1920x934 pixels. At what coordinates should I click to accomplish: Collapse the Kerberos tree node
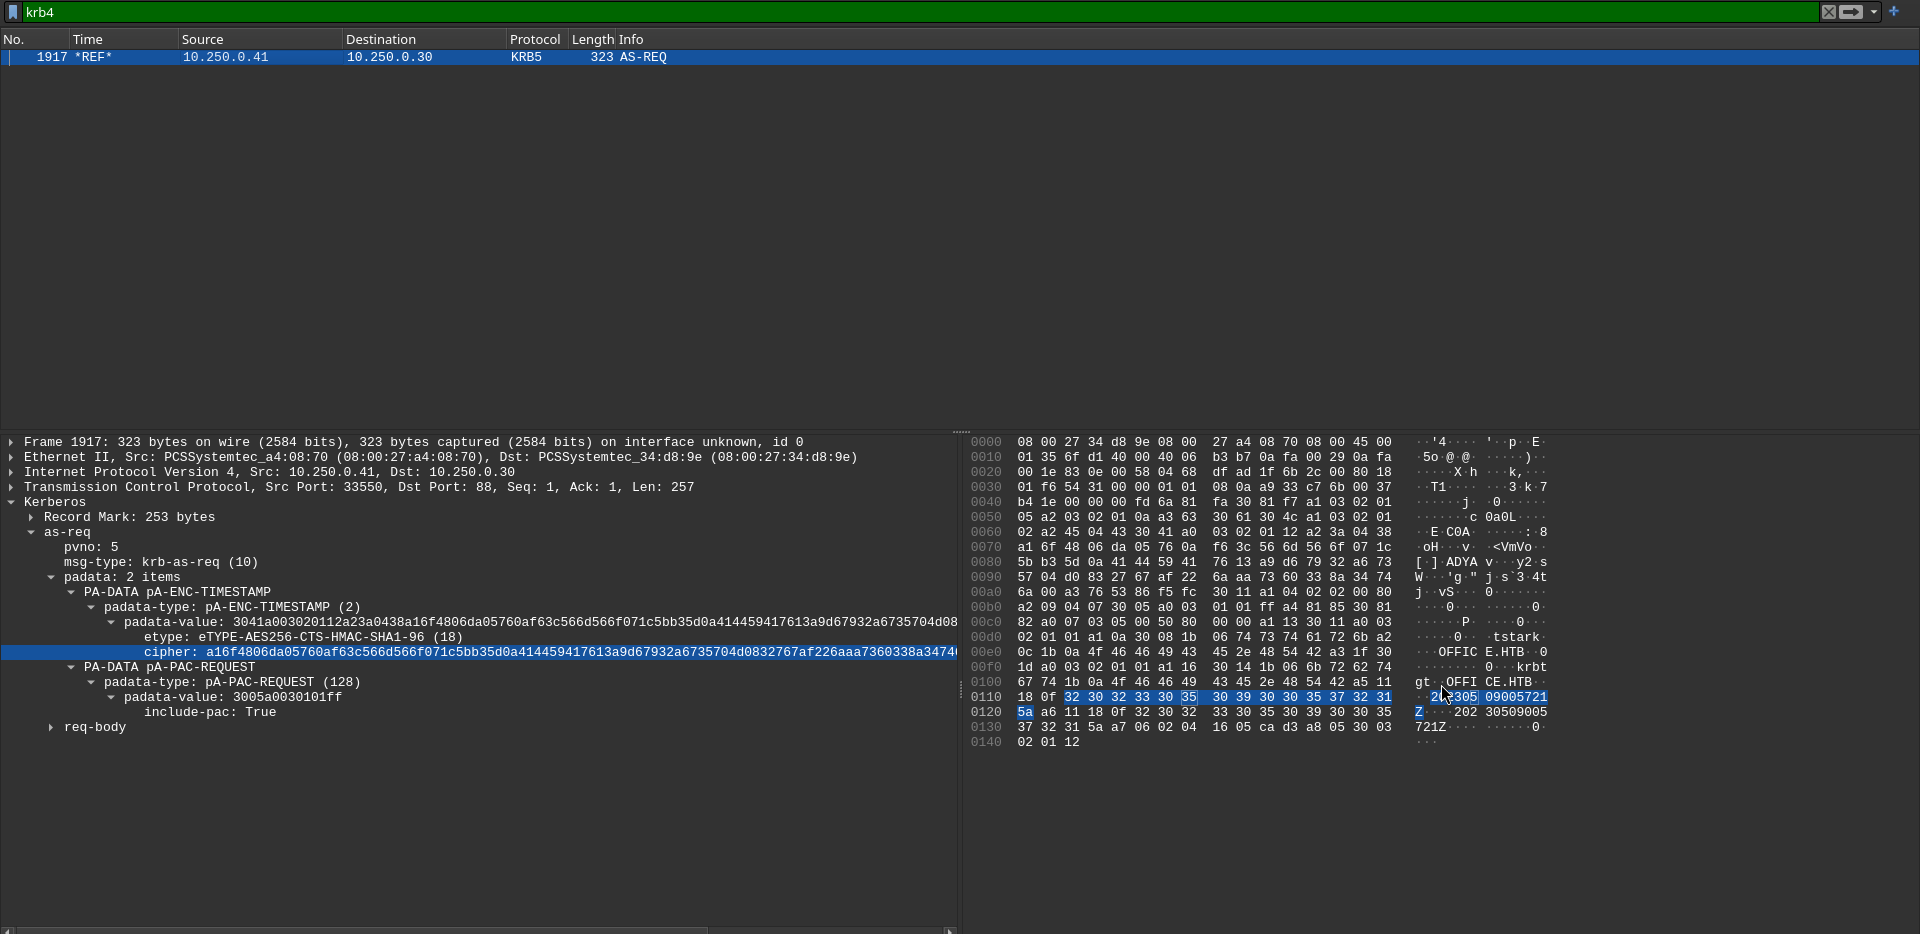point(11,502)
